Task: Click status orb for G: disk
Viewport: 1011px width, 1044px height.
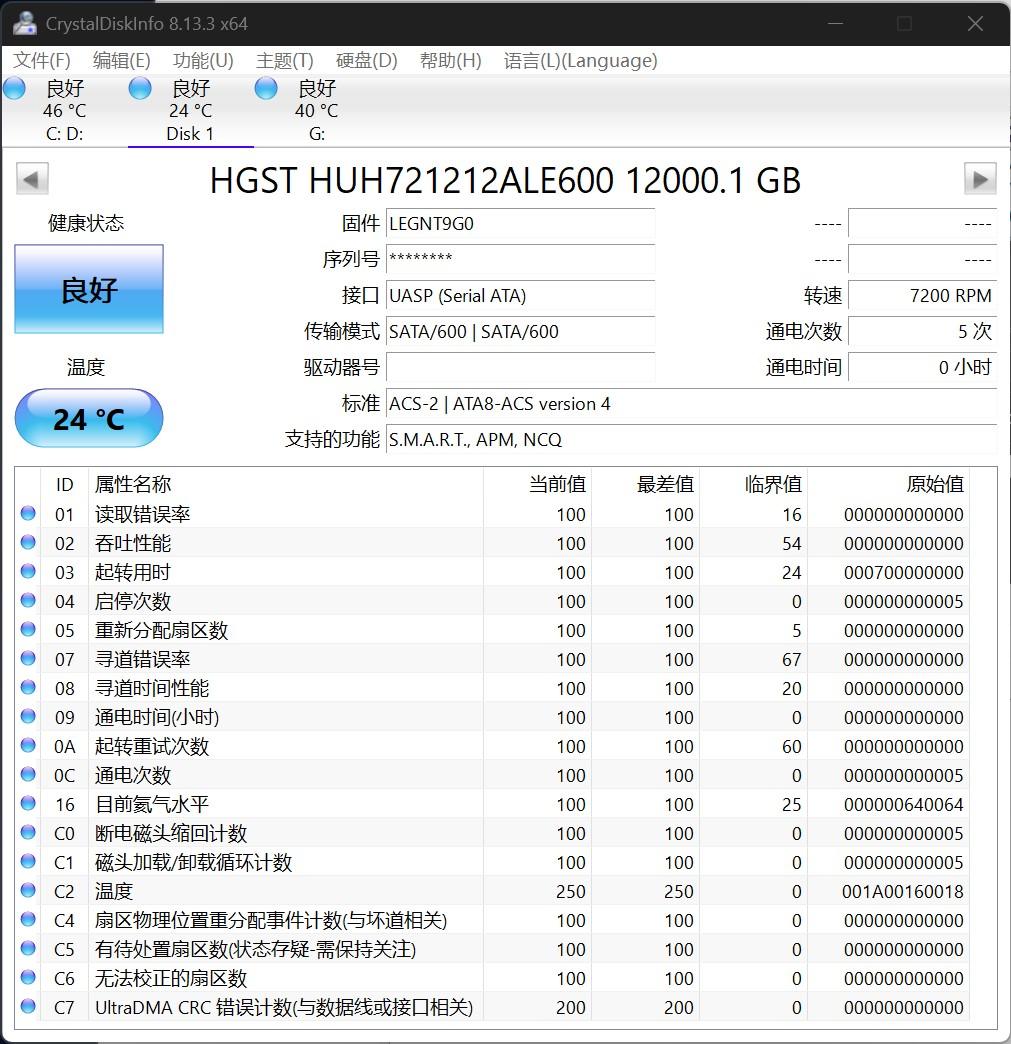Action: click(x=266, y=88)
